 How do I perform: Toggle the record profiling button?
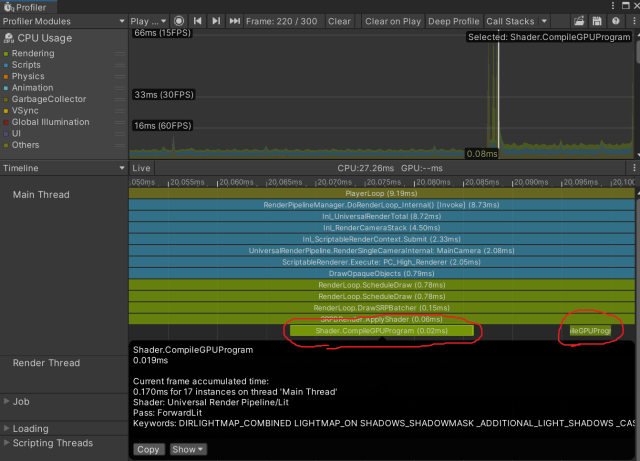[179, 21]
